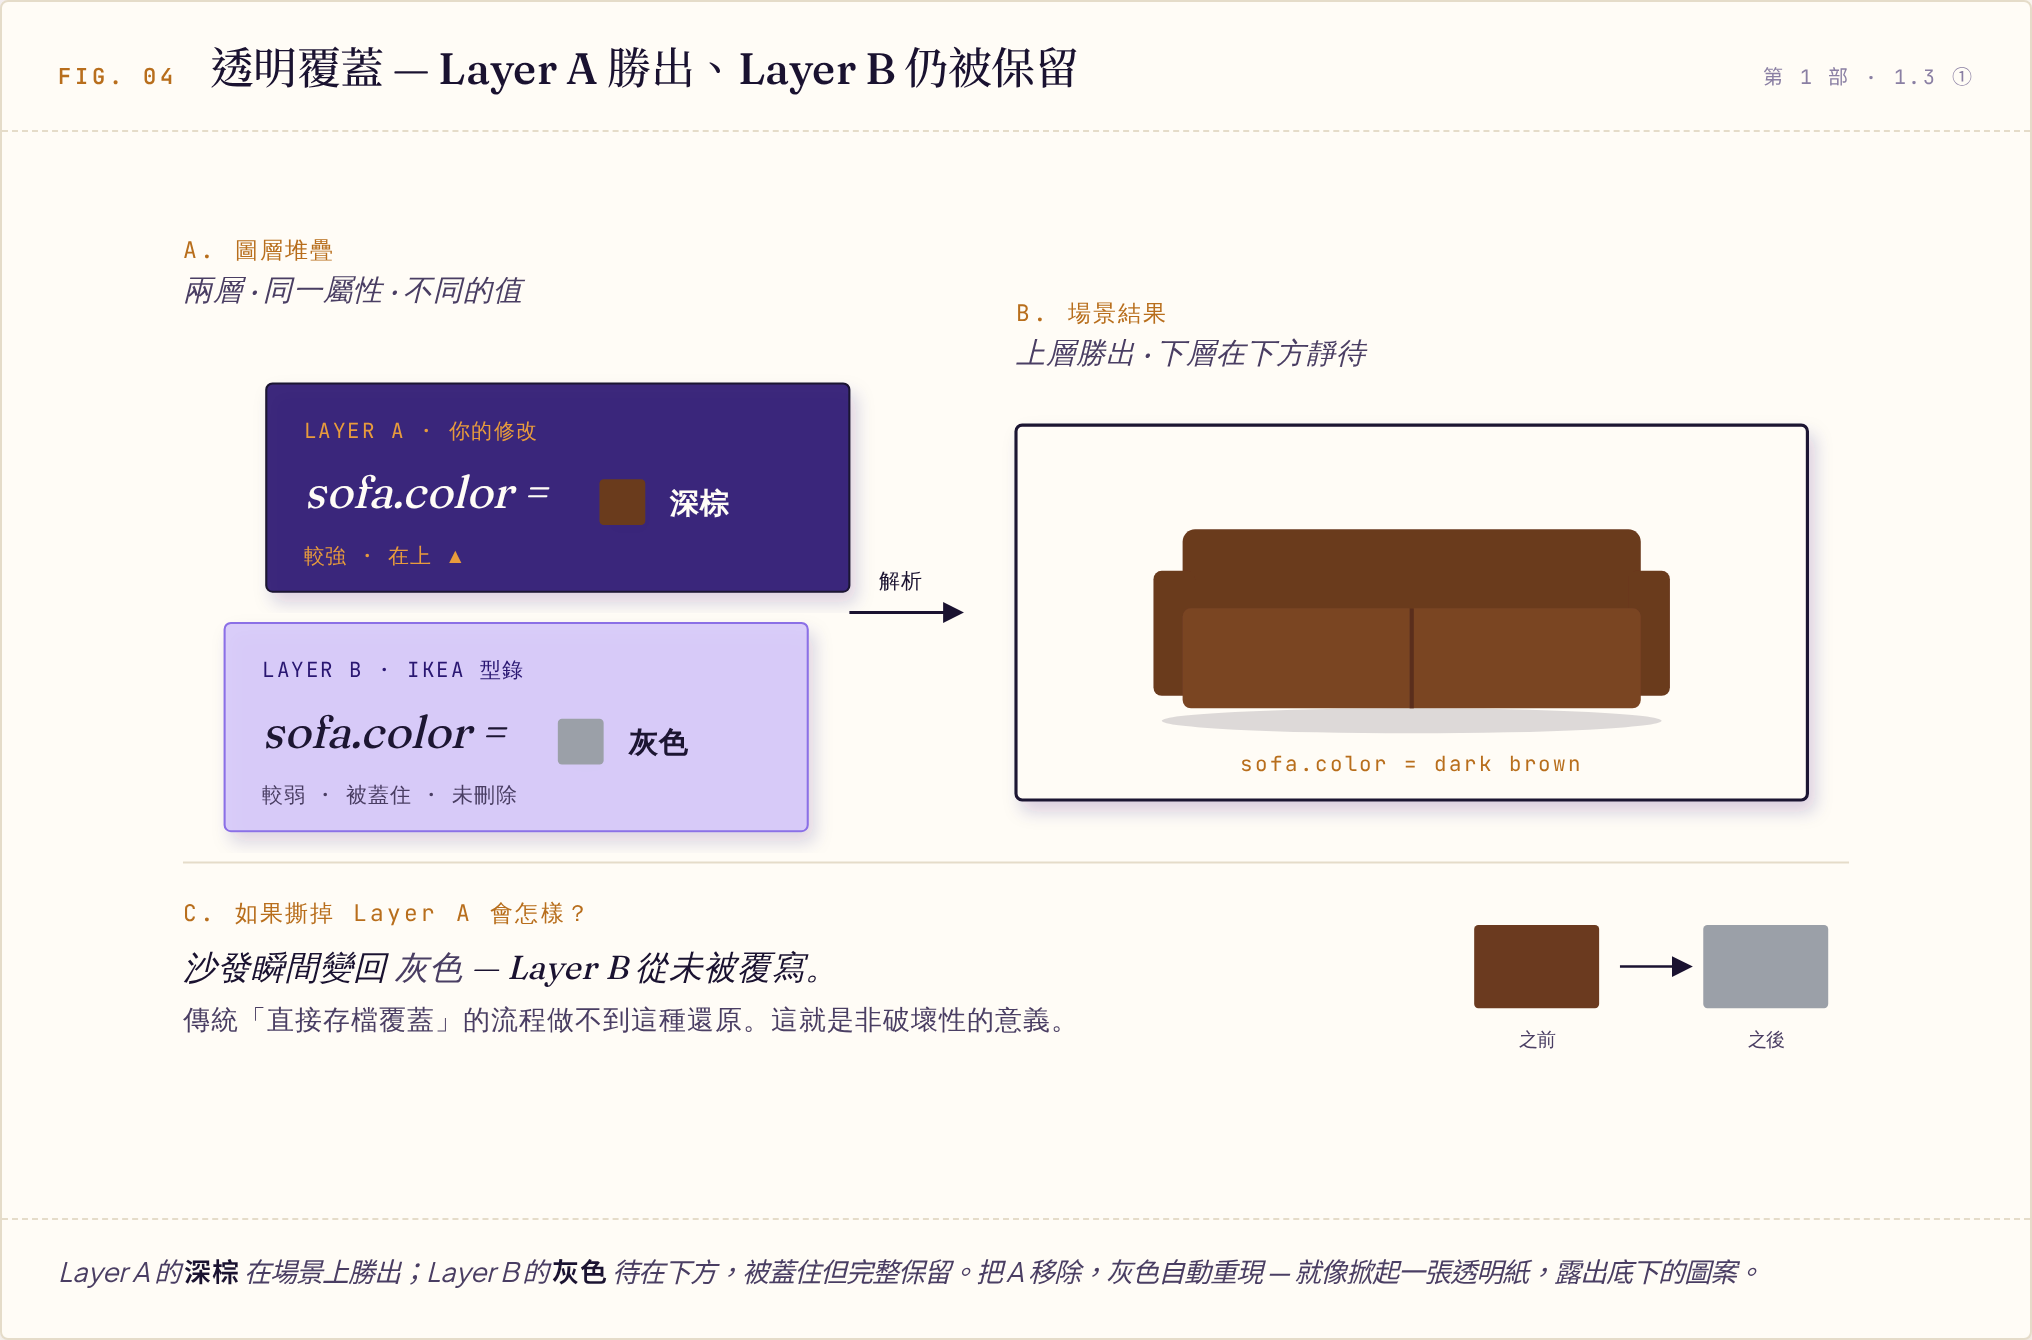Click the '之前' label under the brown swatch
This screenshot has height=1340, width=2032.
point(1537,1040)
